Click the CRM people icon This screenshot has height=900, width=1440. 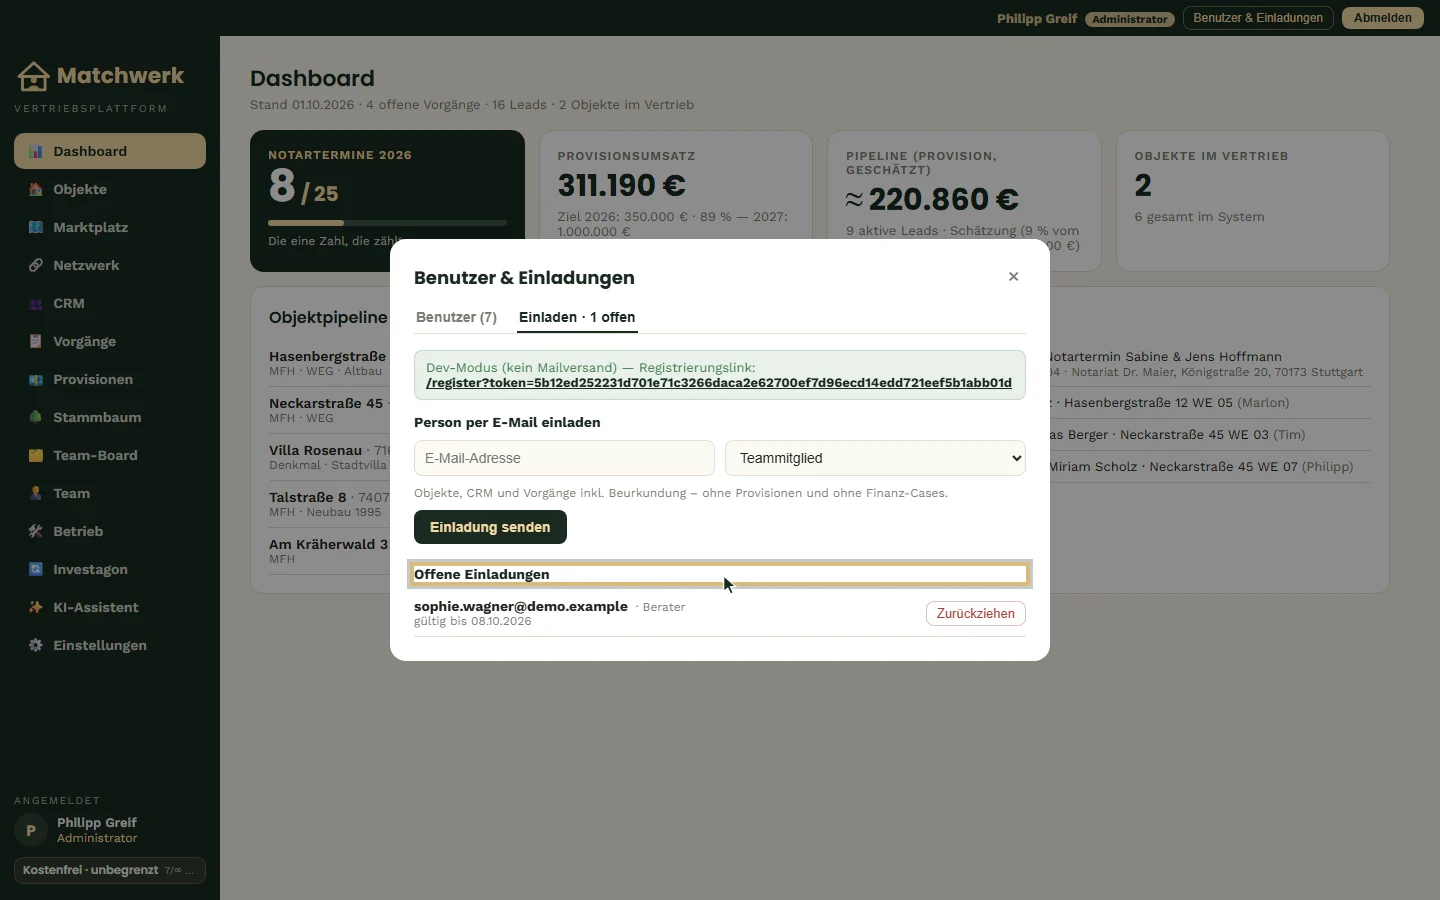pyautogui.click(x=36, y=304)
